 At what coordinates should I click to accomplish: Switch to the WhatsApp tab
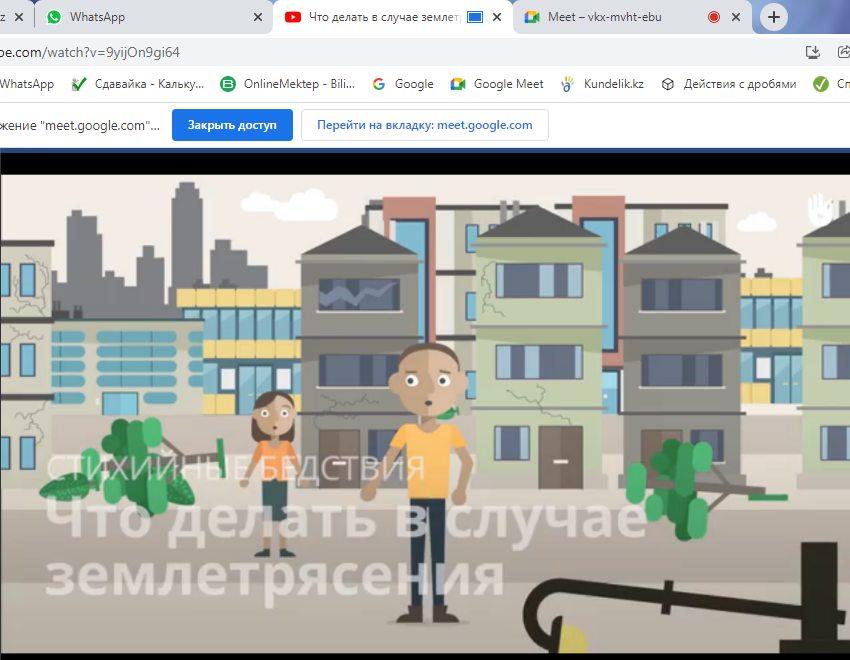130,17
